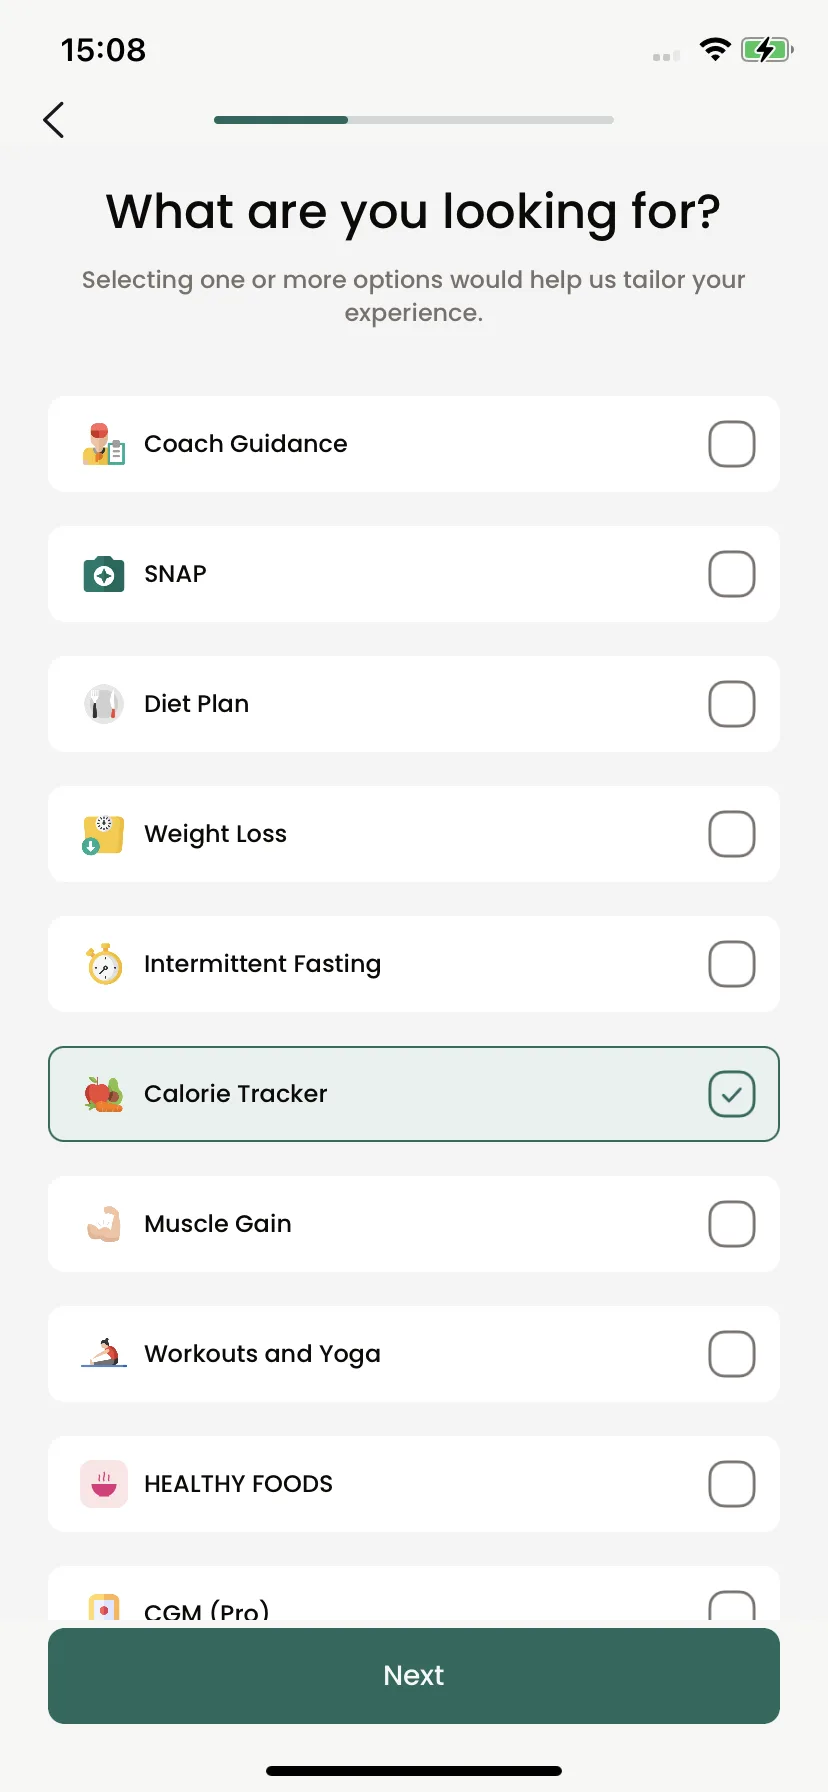
Task: Tap the Coach Guidance coach icon
Action: pos(104,444)
